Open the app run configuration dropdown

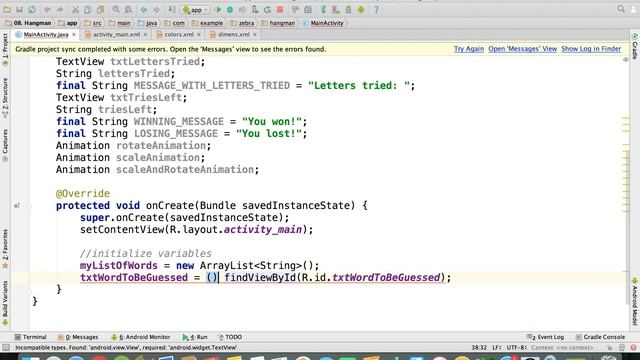[196, 9]
